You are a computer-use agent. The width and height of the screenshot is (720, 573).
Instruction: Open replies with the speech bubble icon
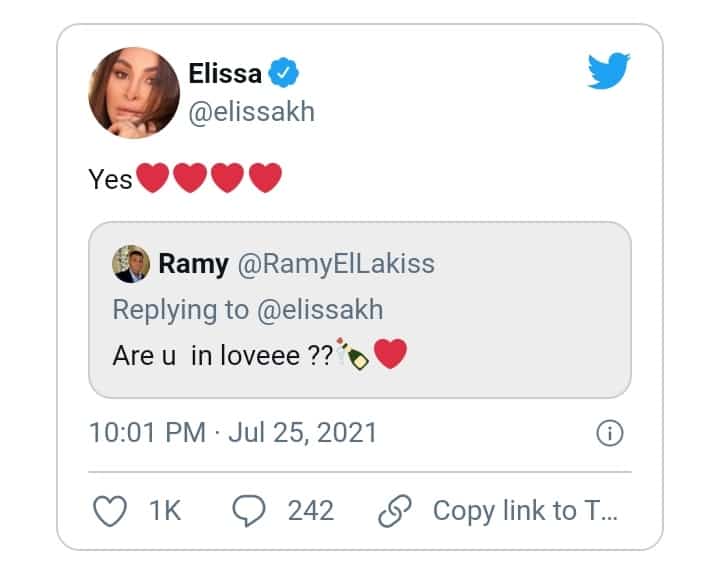coord(249,510)
